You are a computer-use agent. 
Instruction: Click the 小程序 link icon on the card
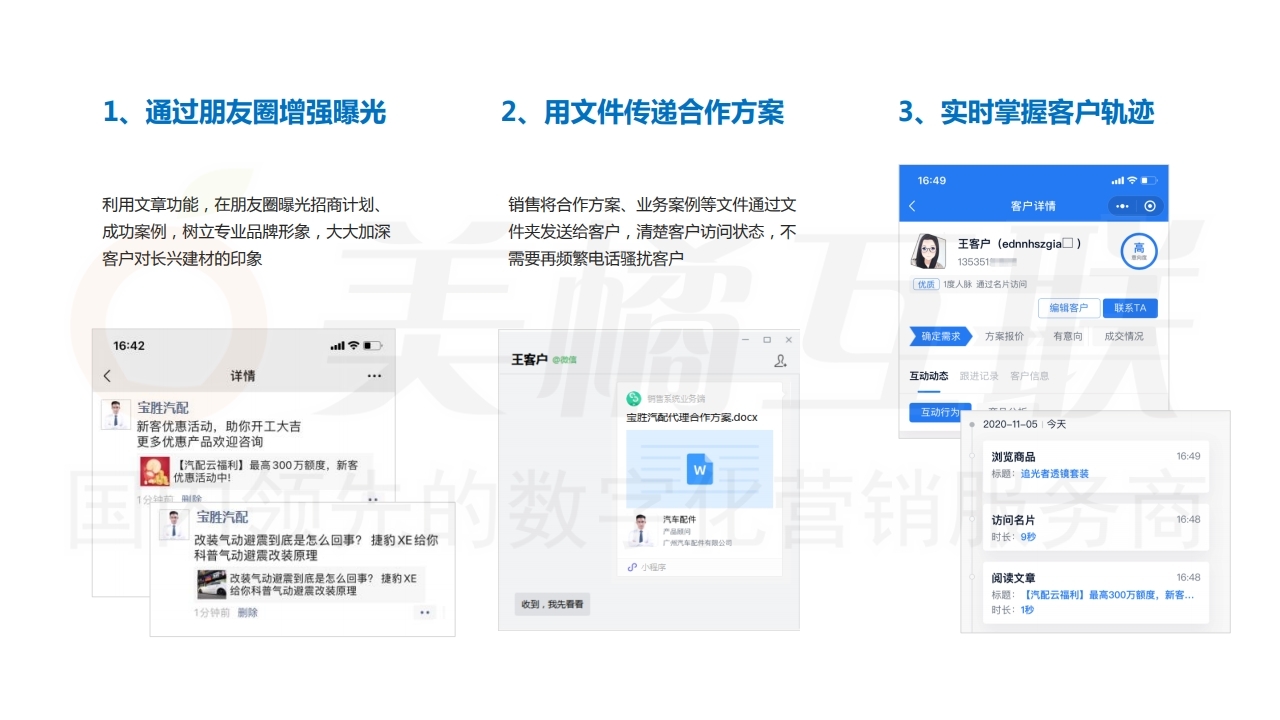click(x=632, y=567)
